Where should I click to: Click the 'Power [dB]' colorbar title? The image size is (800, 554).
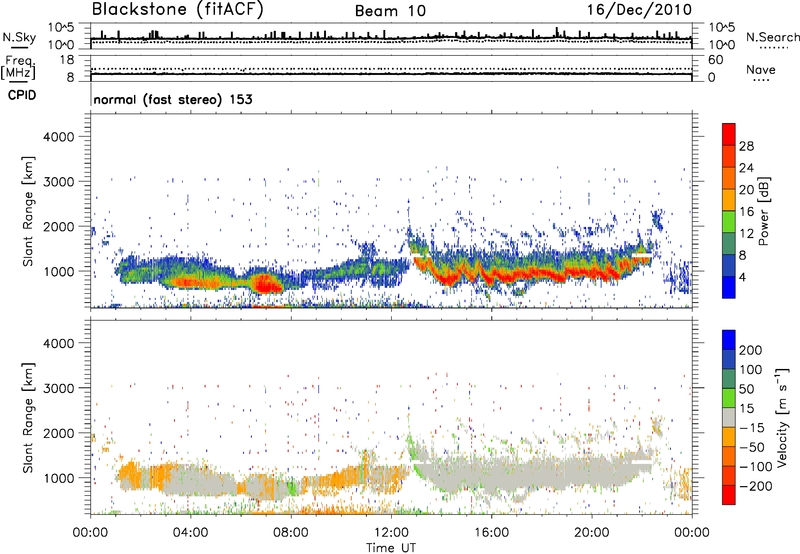pyautogui.click(x=763, y=211)
